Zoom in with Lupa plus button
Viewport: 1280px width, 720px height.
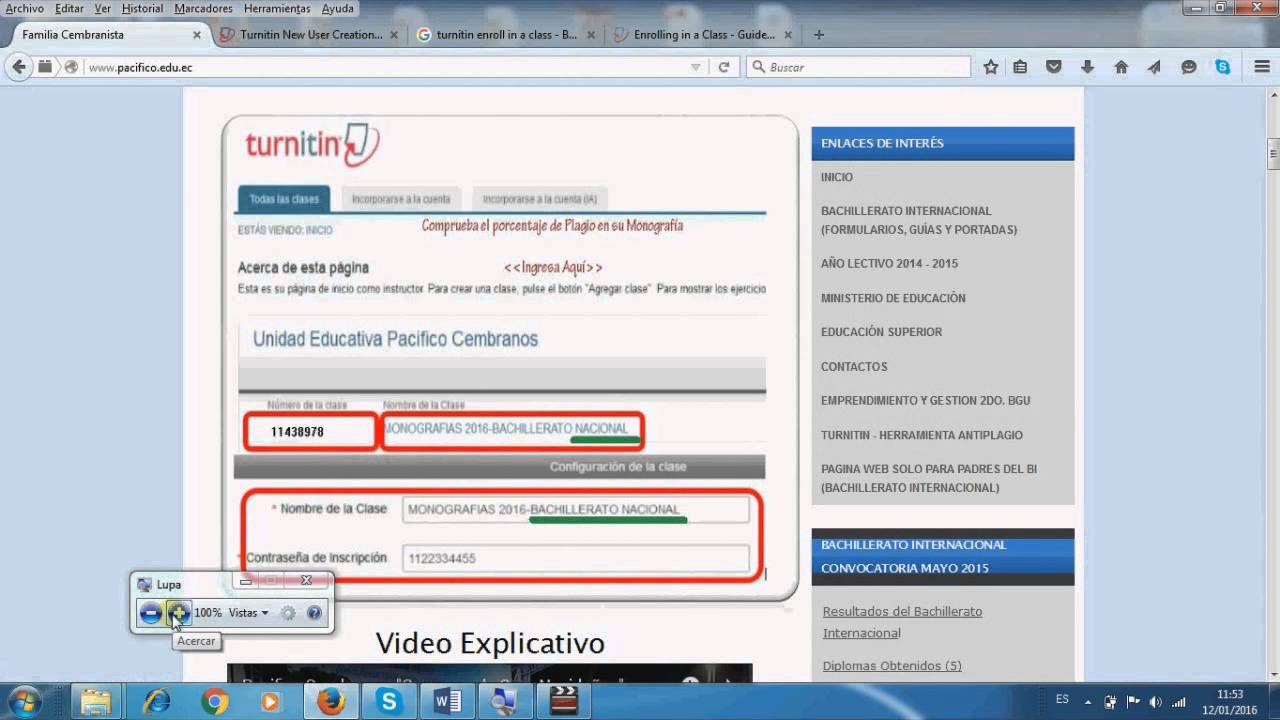coord(179,613)
